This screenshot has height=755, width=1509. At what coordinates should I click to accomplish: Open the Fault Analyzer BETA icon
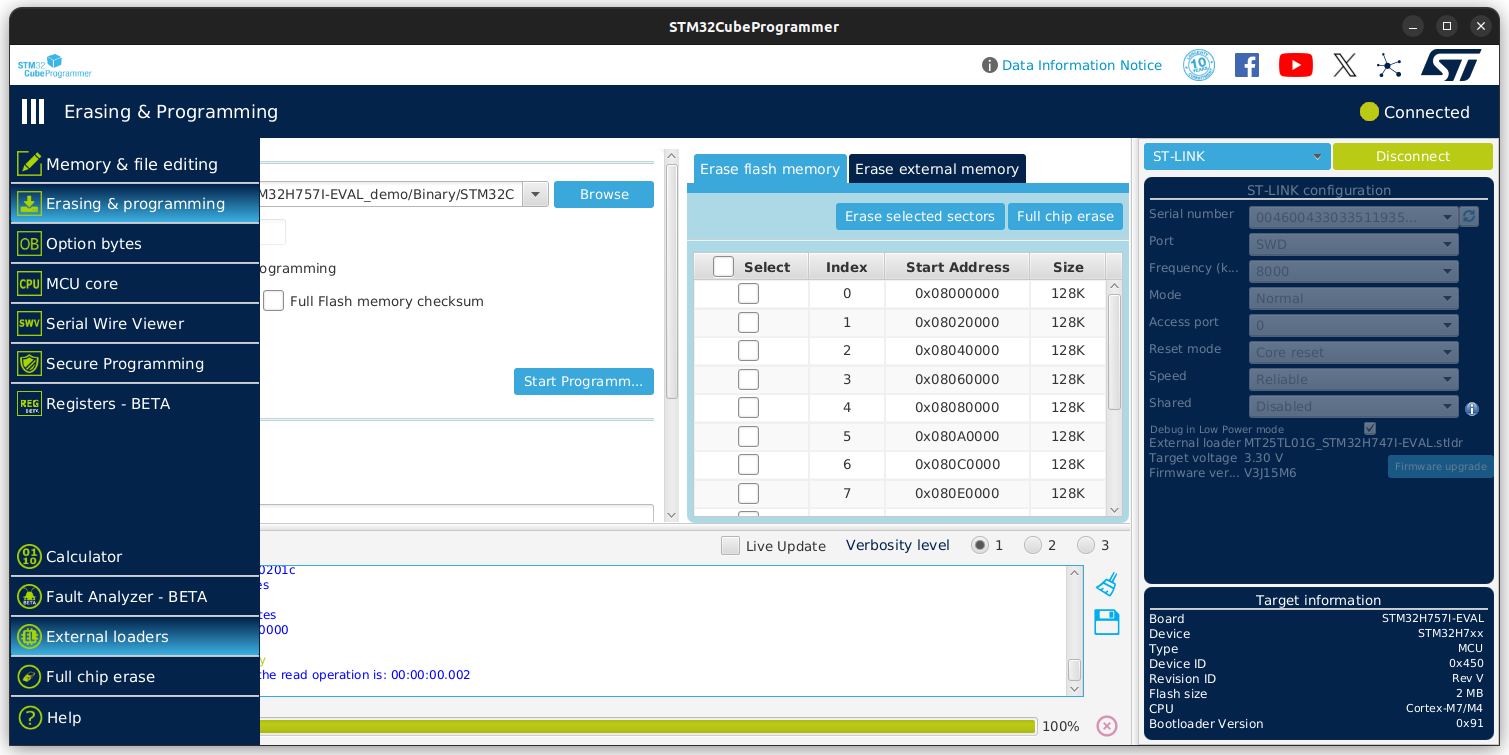[29, 596]
